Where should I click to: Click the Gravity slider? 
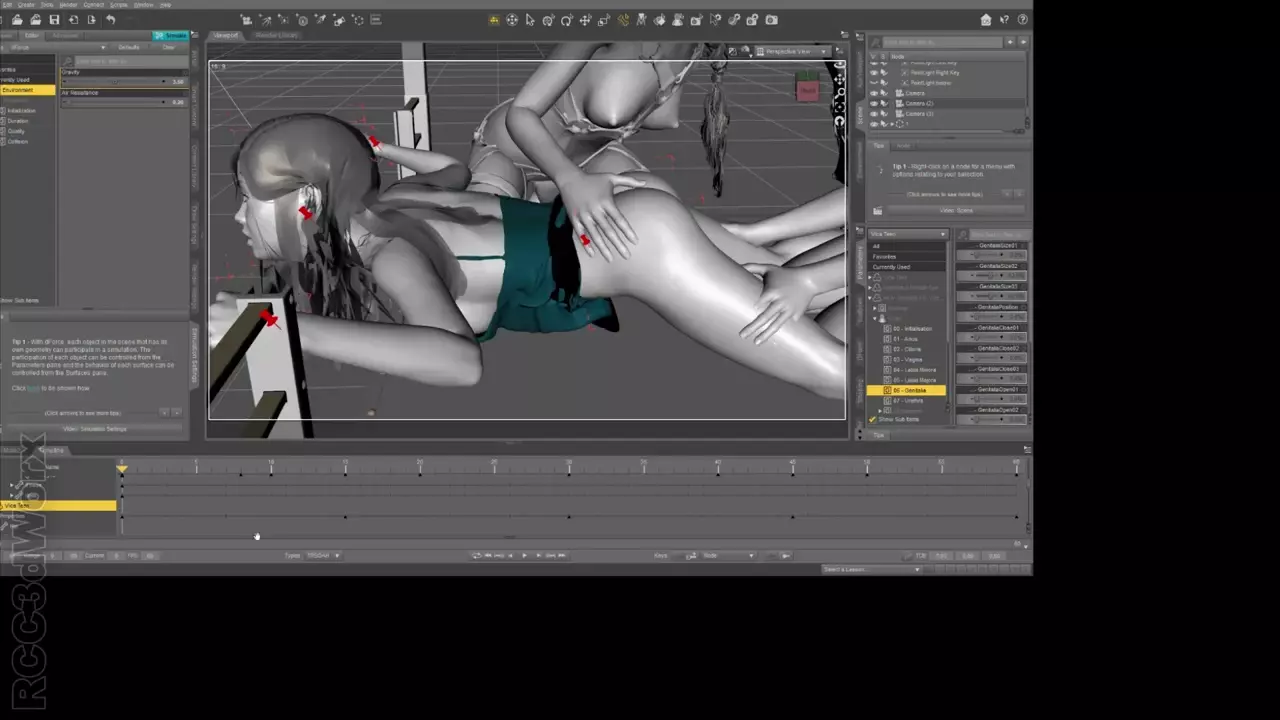(114, 82)
